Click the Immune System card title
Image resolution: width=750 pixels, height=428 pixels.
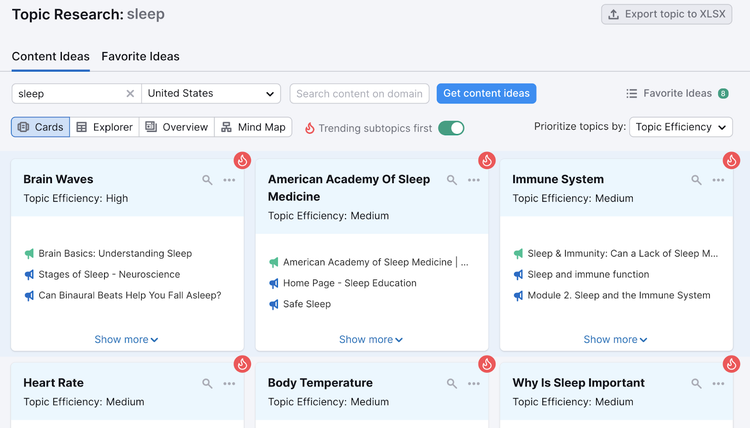(x=558, y=179)
